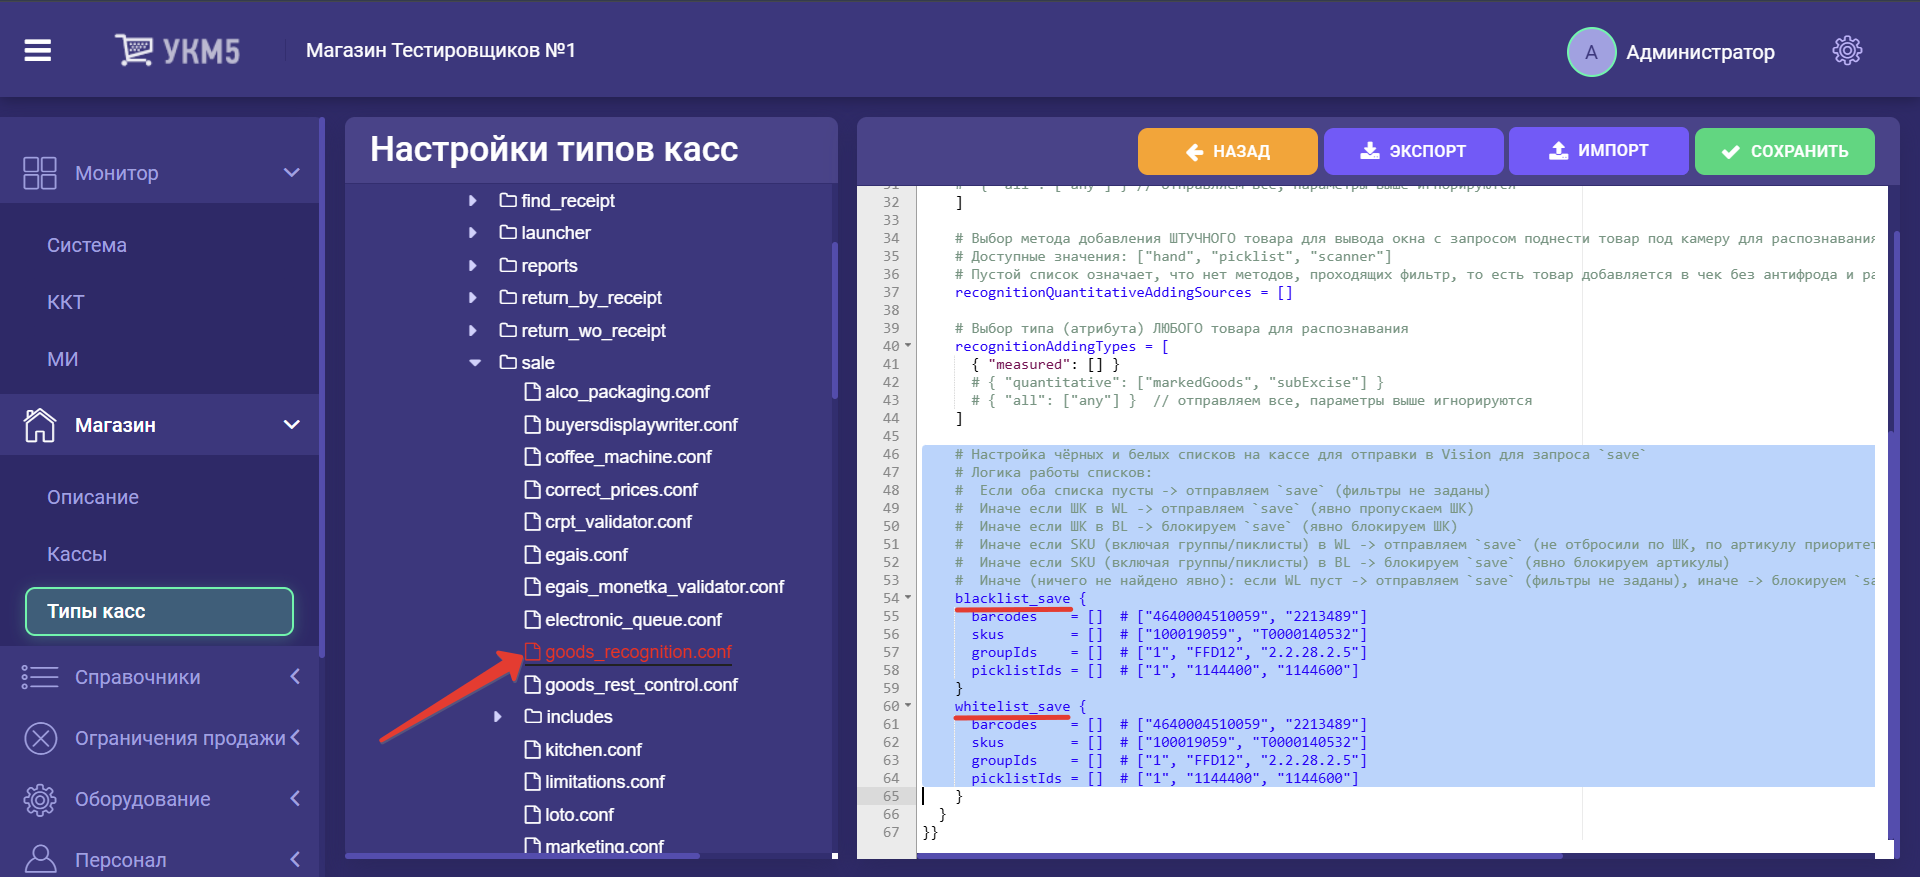This screenshot has height=877, width=1920.
Task: Fold the blacklist_save block at line 54
Action: click(908, 598)
